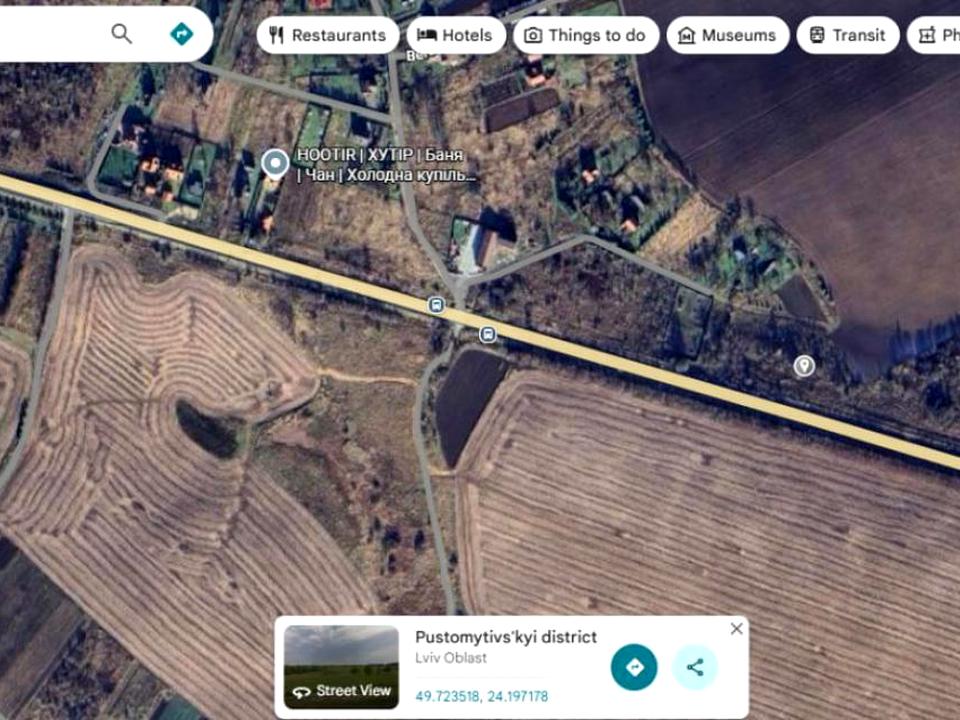Select the right bus stop icon
Image resolution: width=960 pixels, height=720 pixels.
point(487,333)
